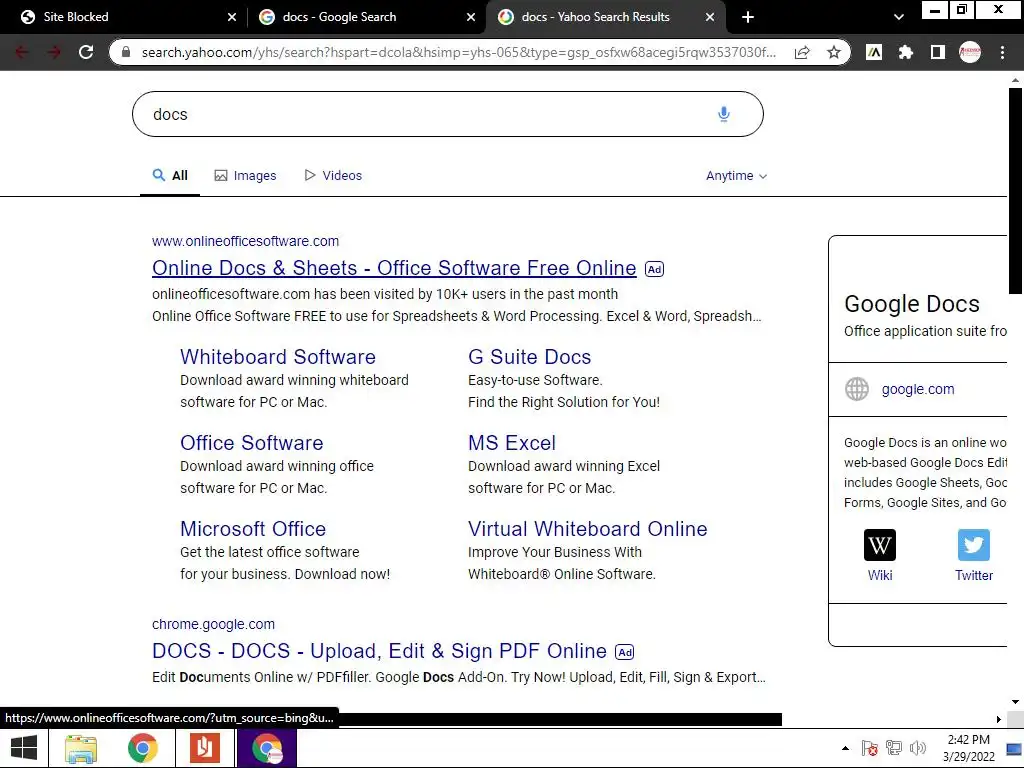
Task: Click the globe icon beside google.com
Action: pos(857,389)
